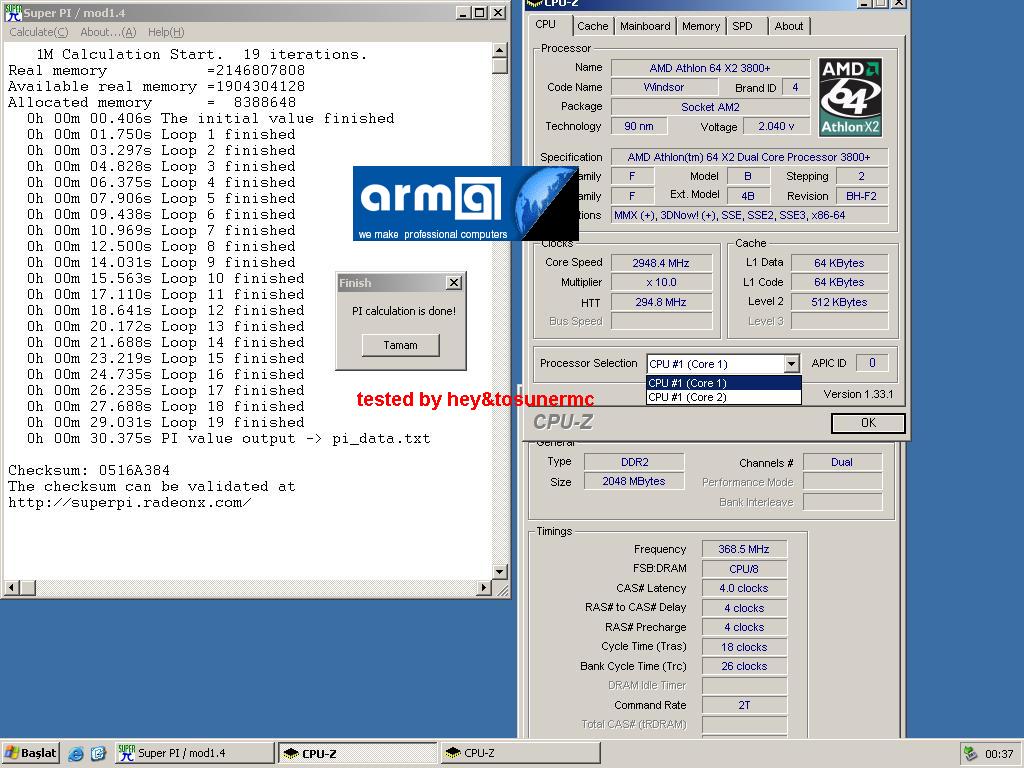Click the FSB:DRAM value CPU/8
This screenshot has height=768, width=1024.
coord(744,569)
